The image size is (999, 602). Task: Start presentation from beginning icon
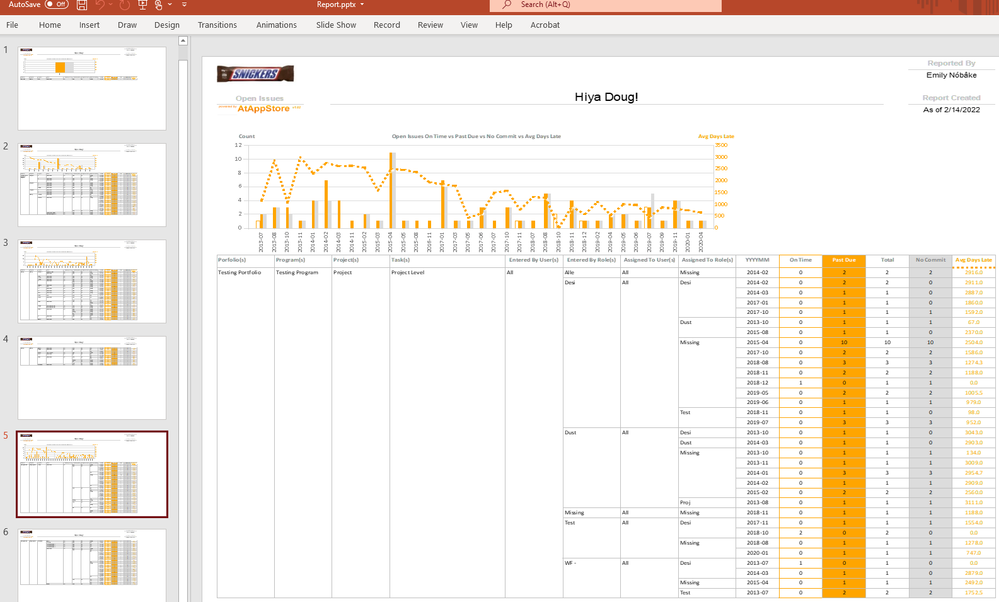(144, 5)
